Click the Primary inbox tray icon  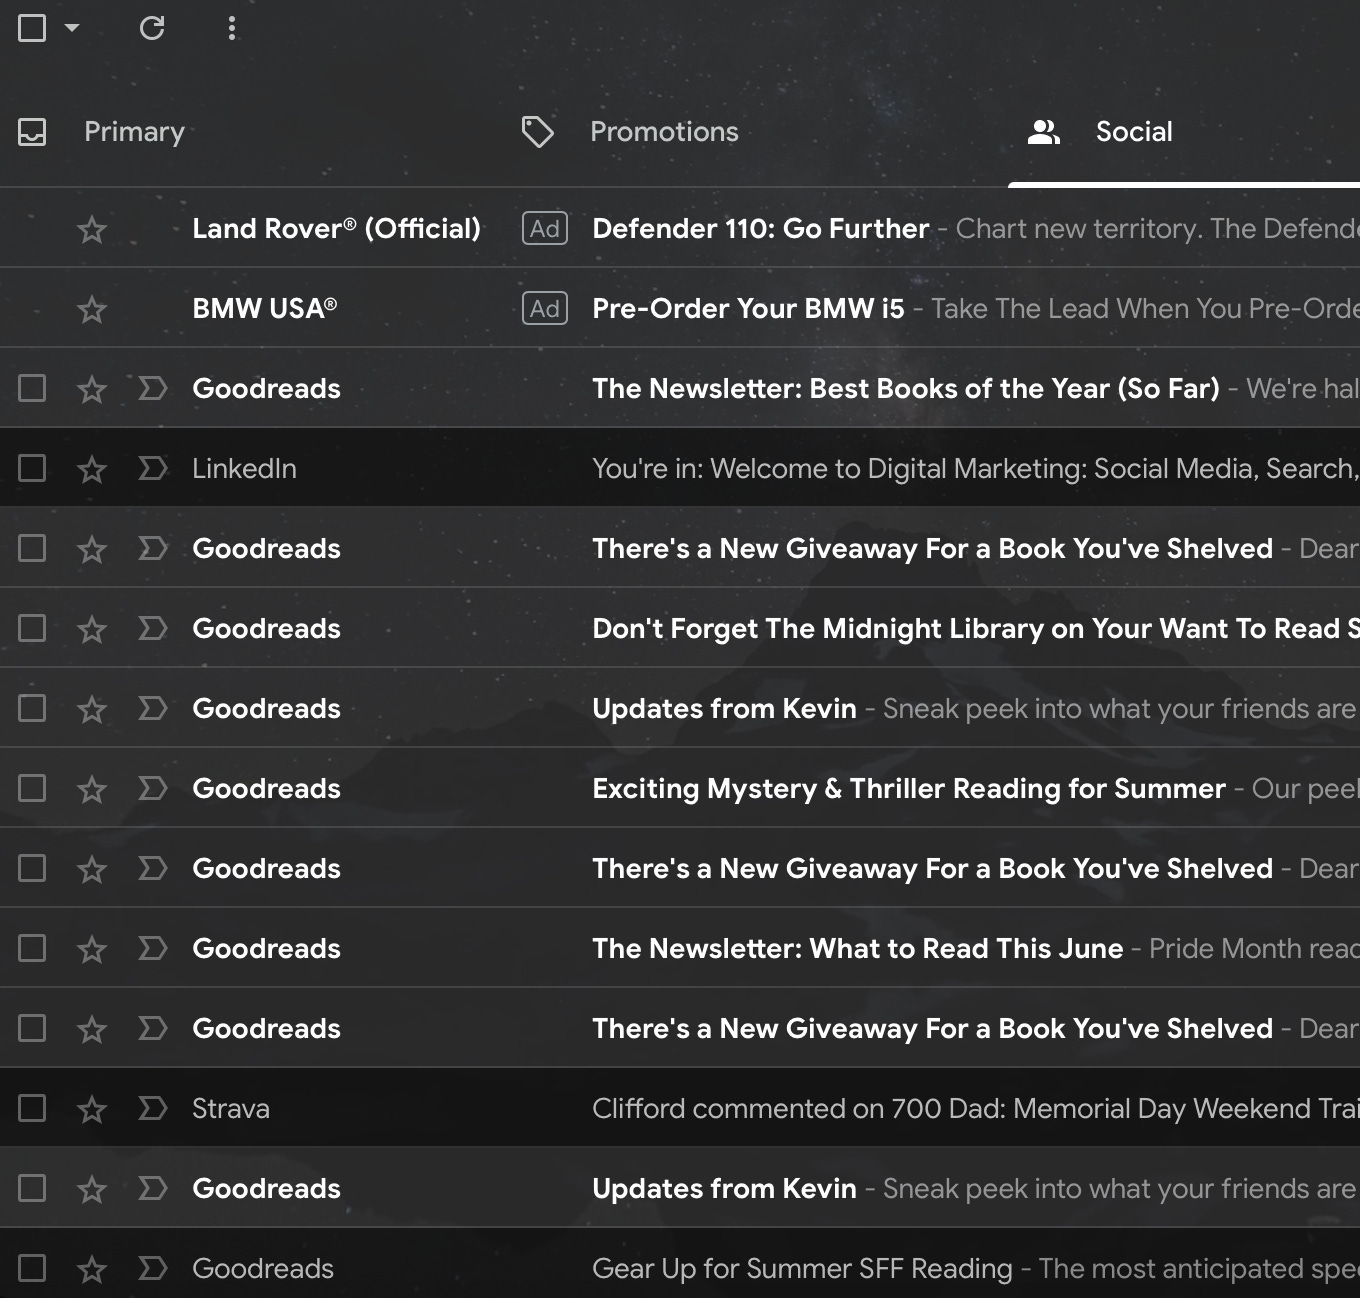(x=32, y=132)
